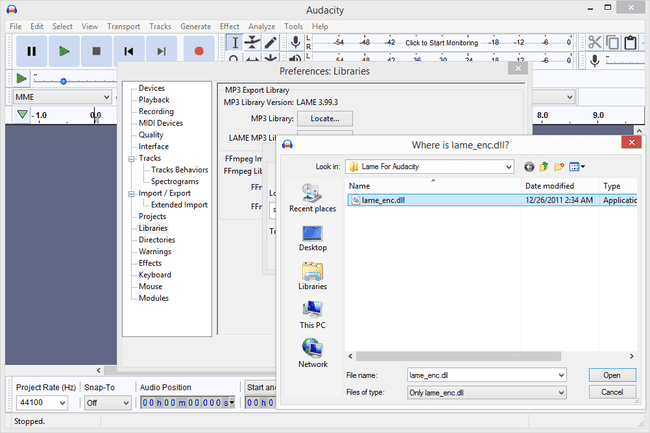Viewport: 650px width, 433px height.
Task: Open This PC in file dialog sidebar
Action: [x=313, y=315]
